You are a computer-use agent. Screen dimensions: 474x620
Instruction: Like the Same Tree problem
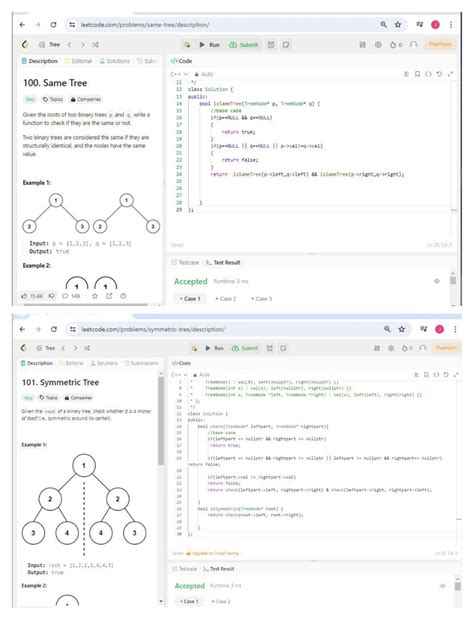coord(31,296)
